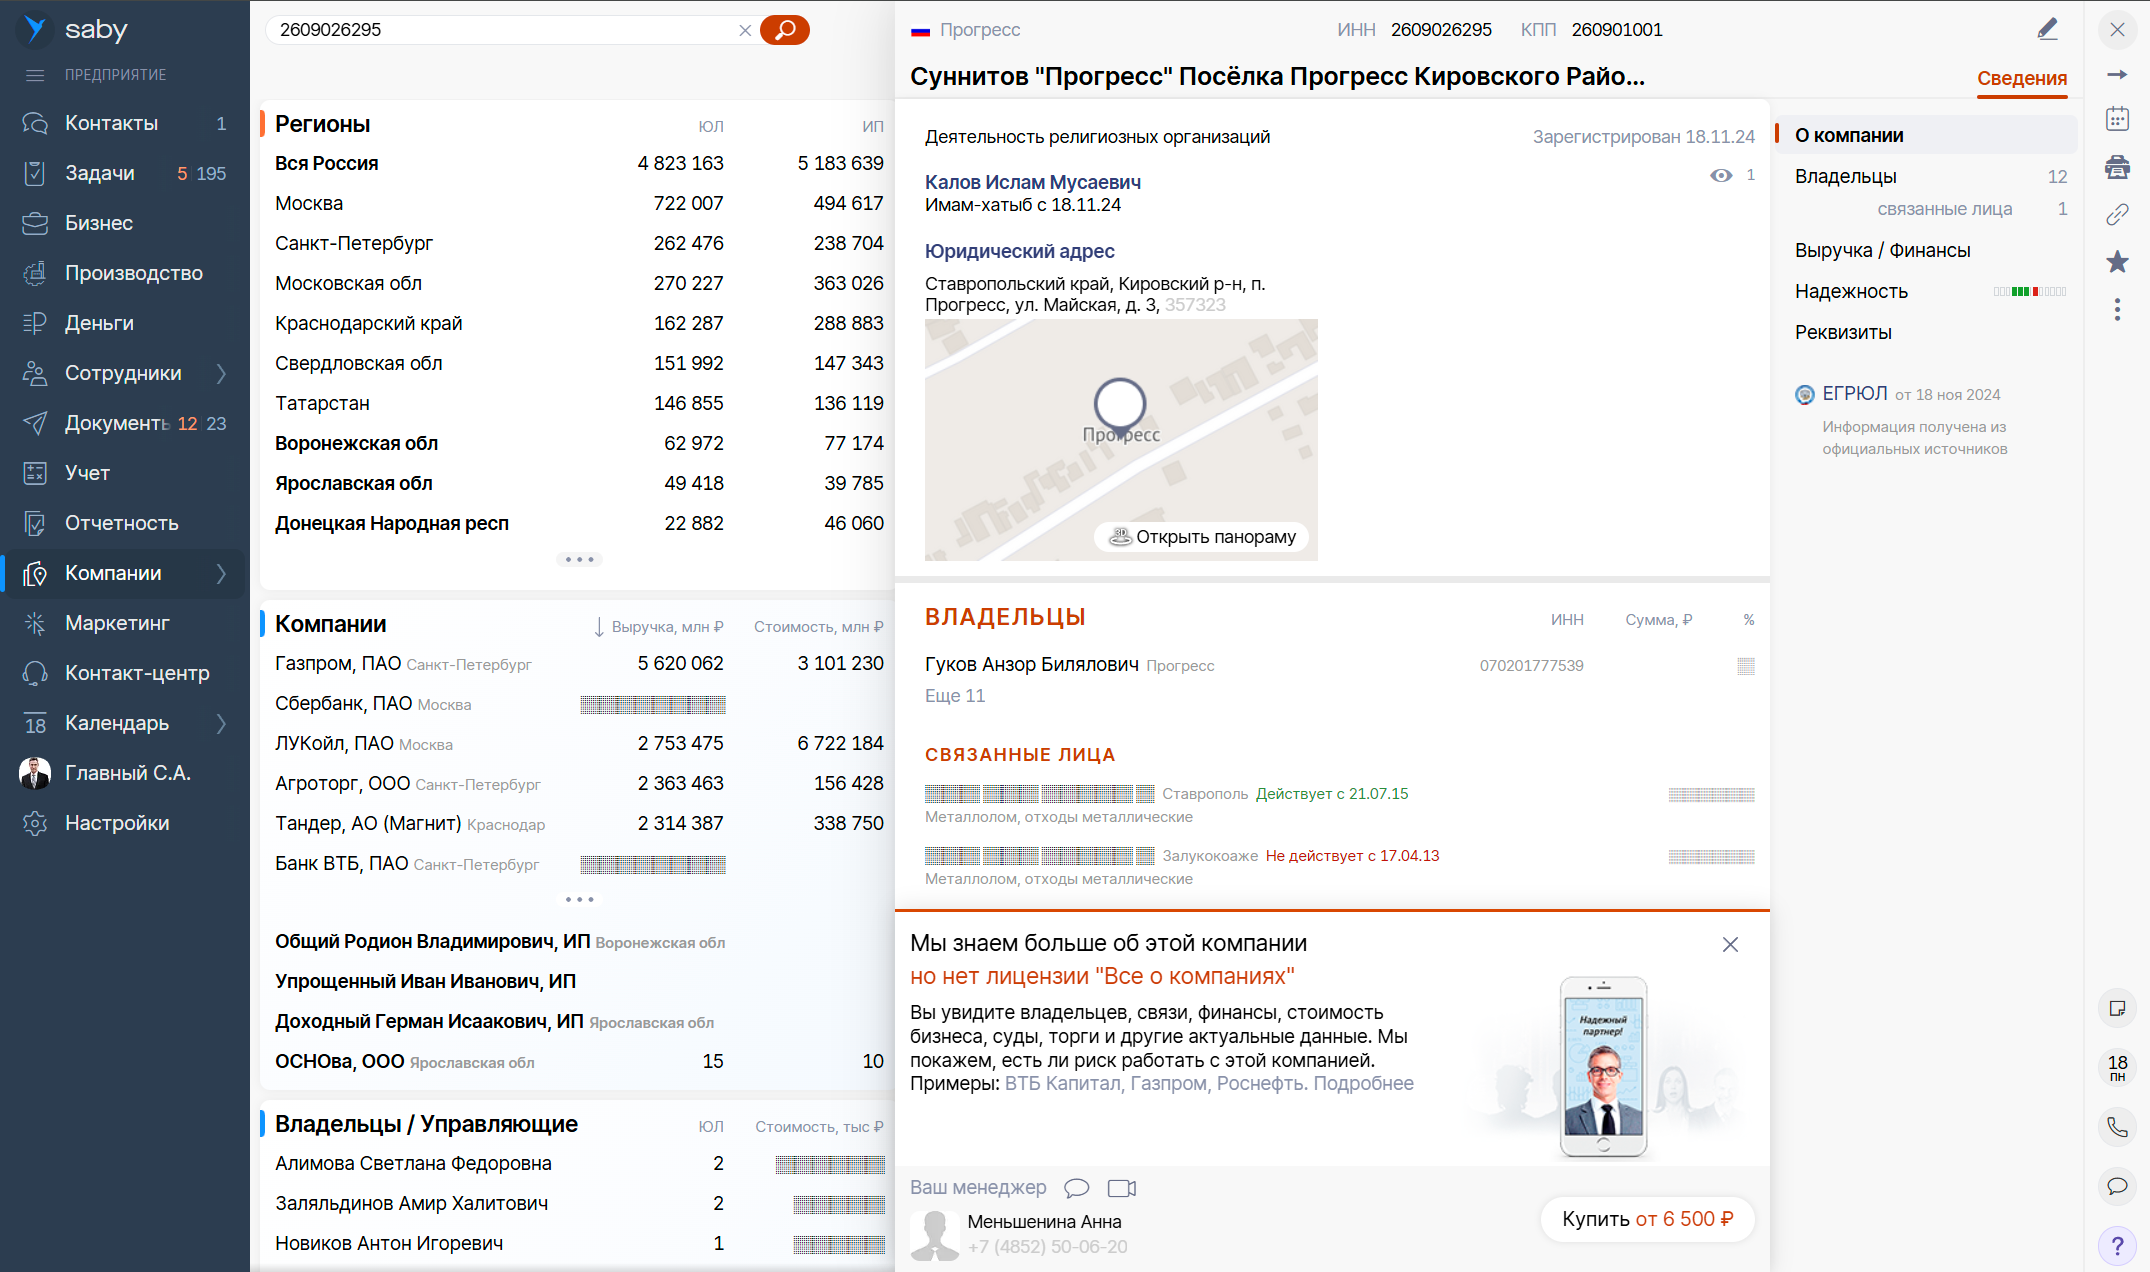2150x1272 pixels.
Task: Open Калов Ислам Мусаевич profile link
Action: [x=1032, y=182]
